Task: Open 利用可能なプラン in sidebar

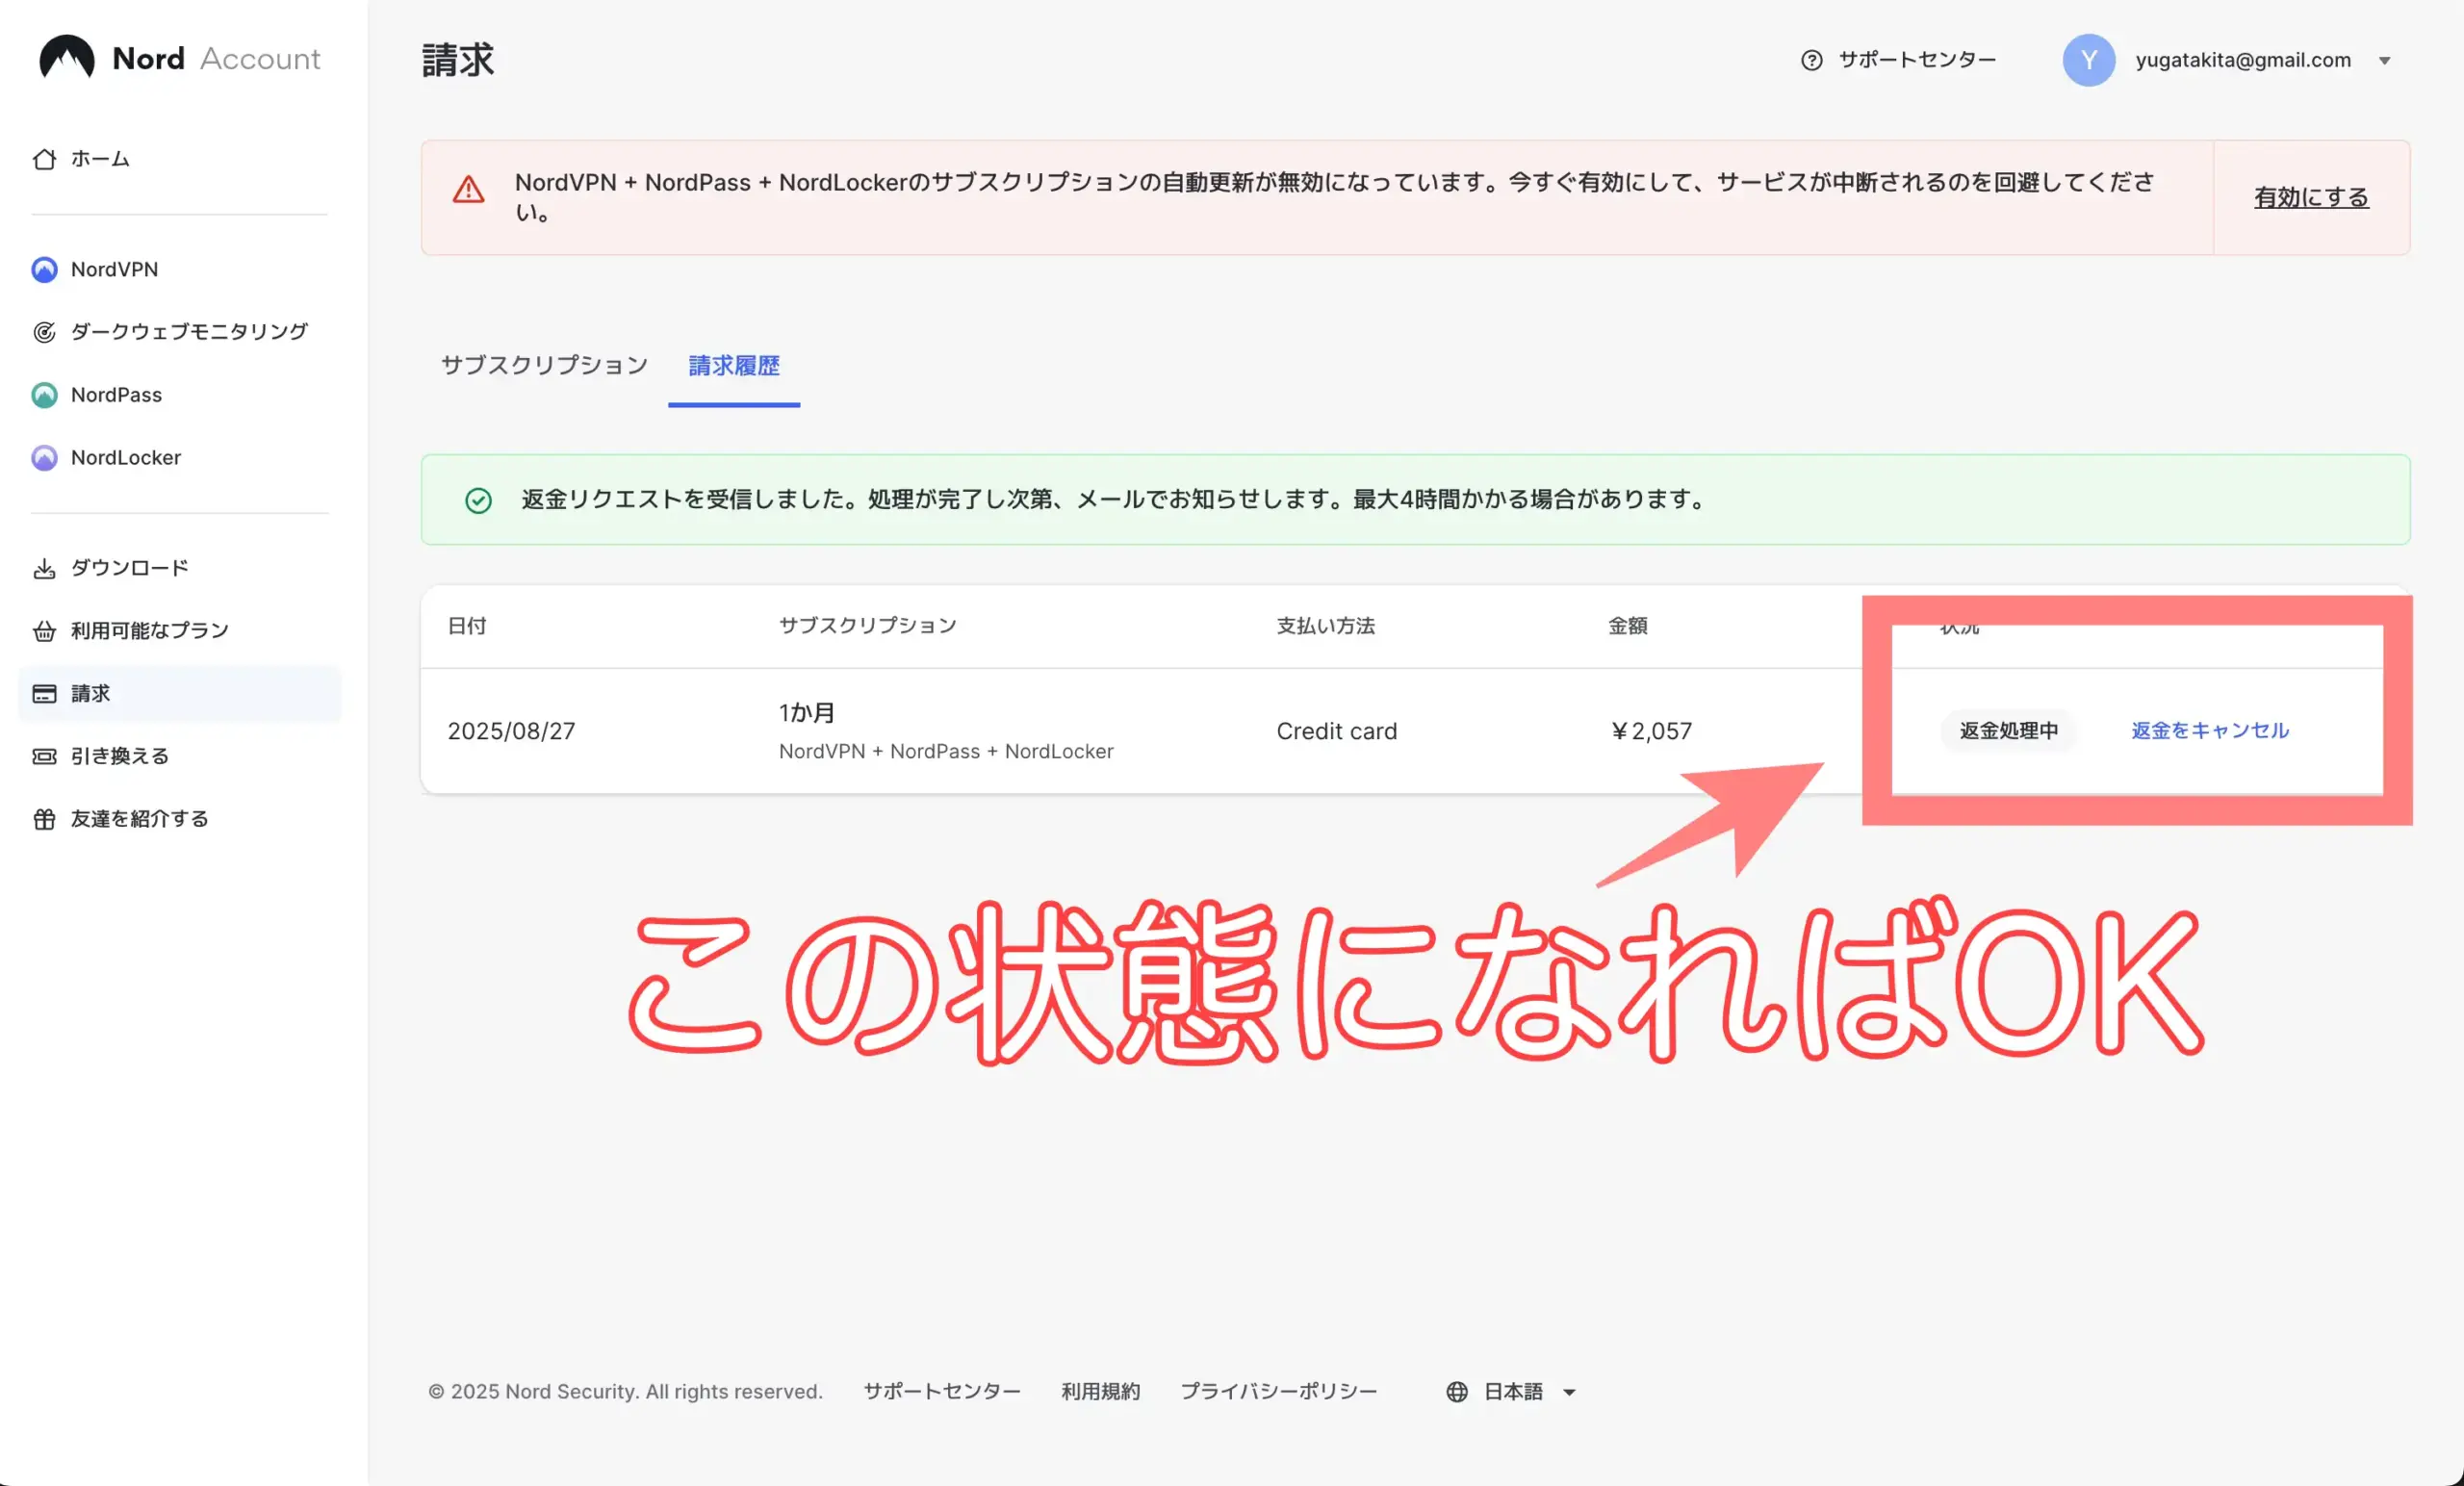Action: coord(149,631)
